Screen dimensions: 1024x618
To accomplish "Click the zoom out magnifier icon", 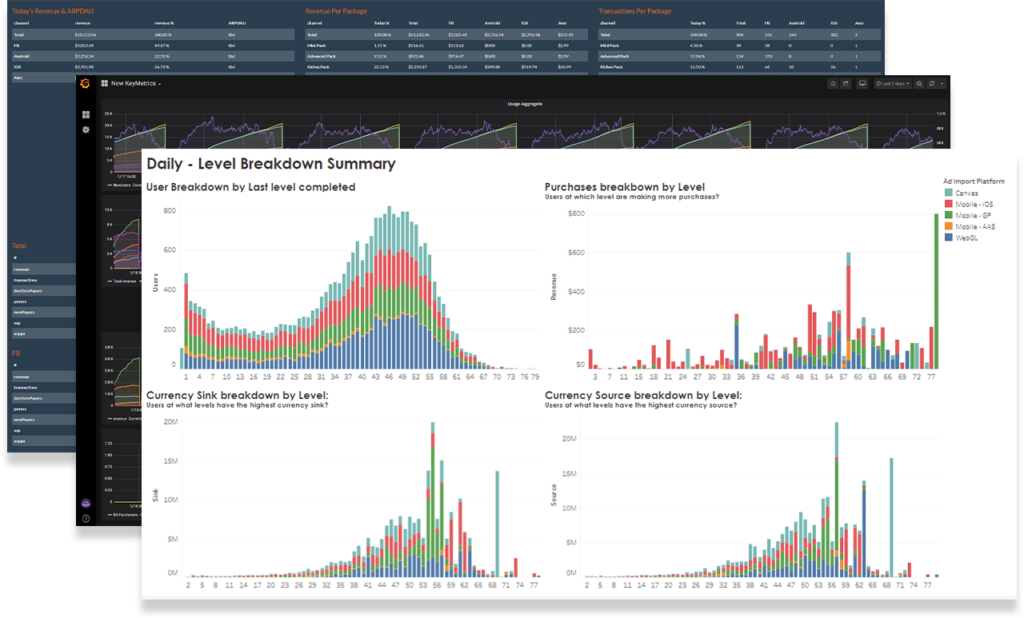I will (x=920, y=84).
